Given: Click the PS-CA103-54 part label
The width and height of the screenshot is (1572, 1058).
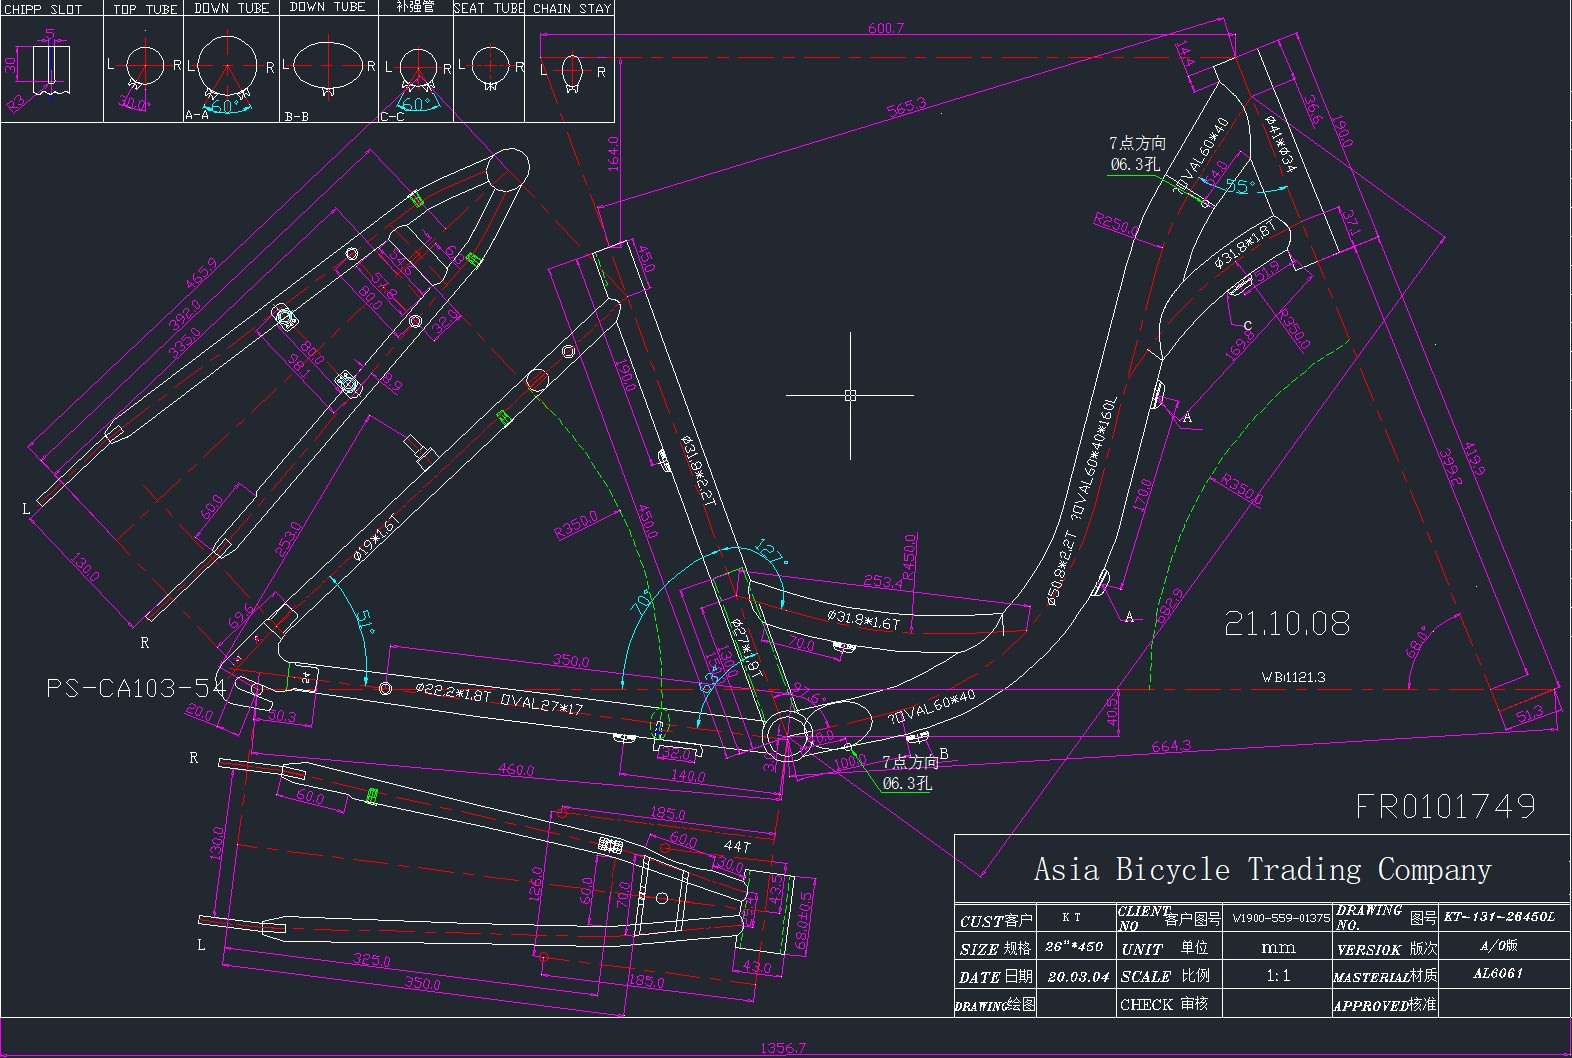Looking at the screenshot, I should [x=136, y=688].
